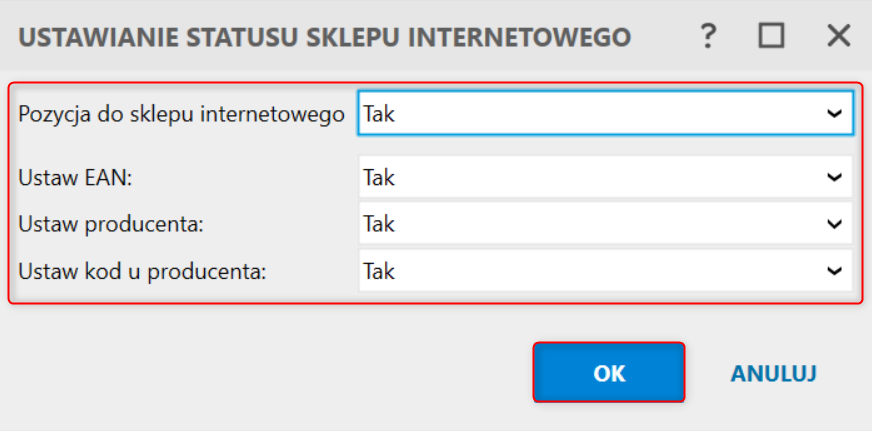872x431 pixels.
Task: Select Tak value for kod u producenta
Action: (379, 271)
